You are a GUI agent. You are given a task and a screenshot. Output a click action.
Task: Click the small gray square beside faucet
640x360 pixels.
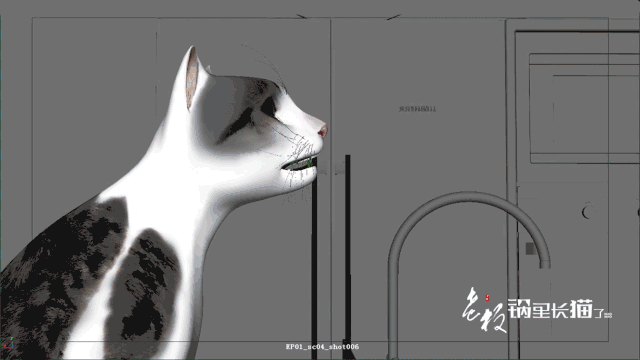click(531, 249)
